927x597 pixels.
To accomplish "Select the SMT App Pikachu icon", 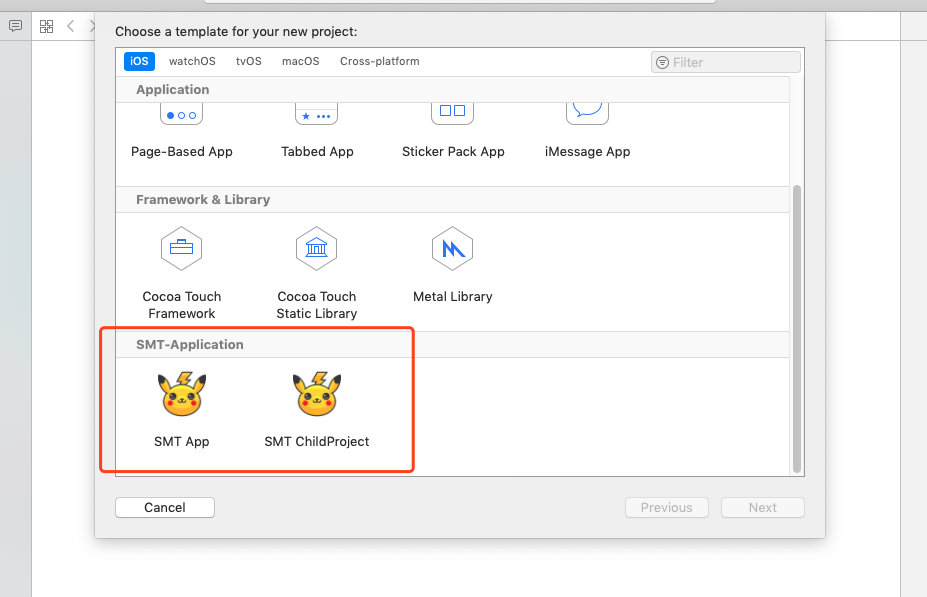I will pos(182,394).
